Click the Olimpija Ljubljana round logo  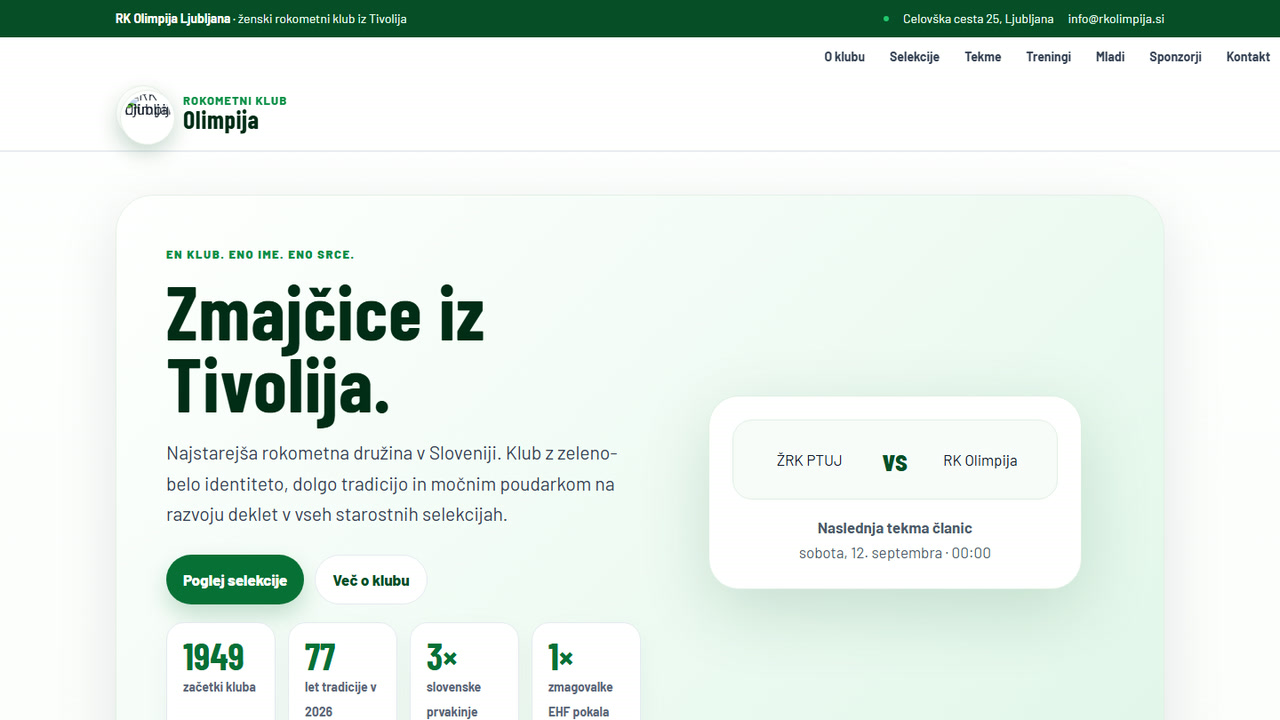point(147,114)
